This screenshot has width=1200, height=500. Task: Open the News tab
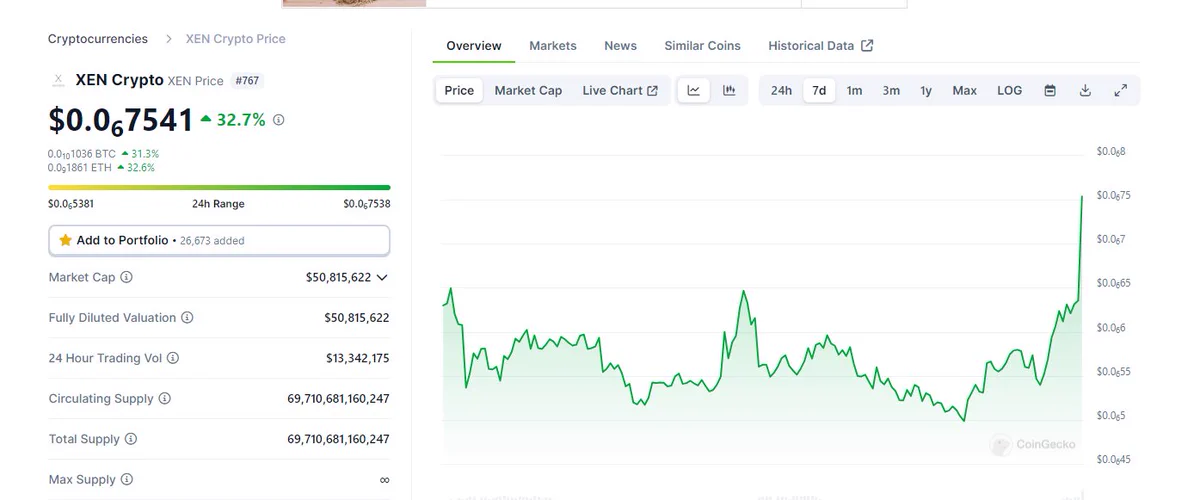[620, 46]
